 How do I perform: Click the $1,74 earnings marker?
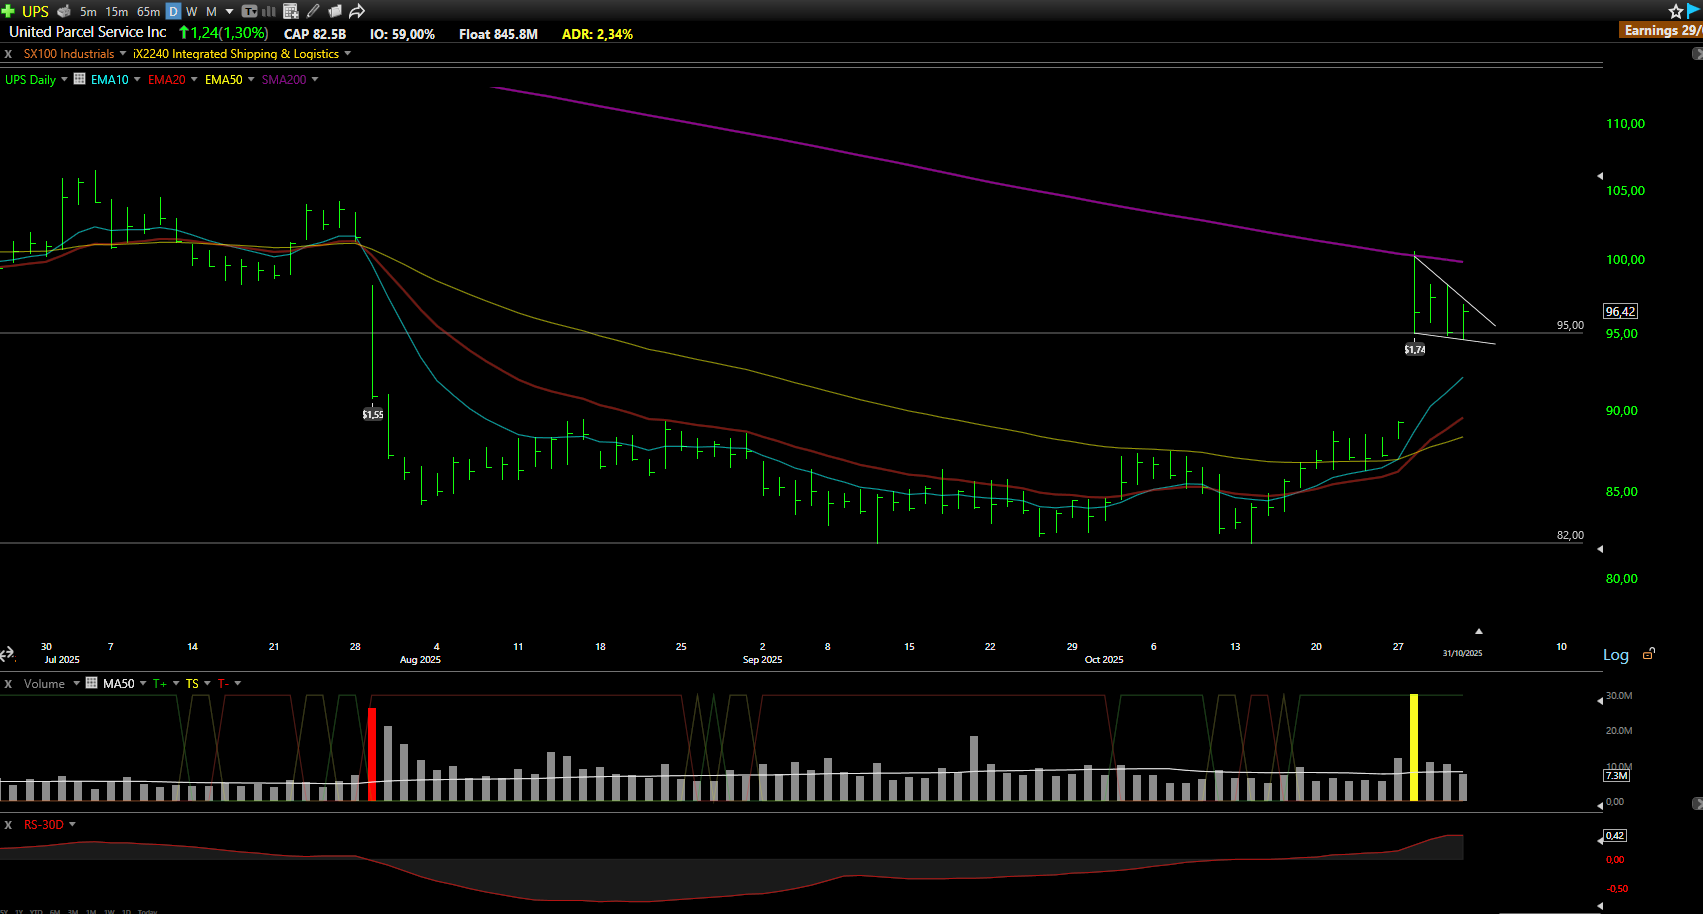click(x=1415, y=349)
